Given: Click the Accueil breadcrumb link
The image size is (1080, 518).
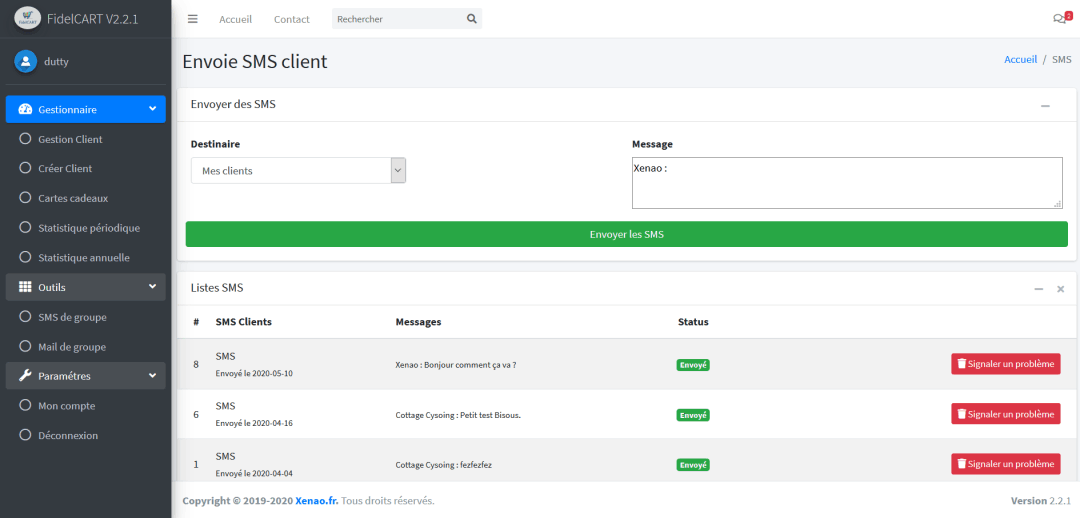Looking at the screenshot, I should click(x=1020, y=60).
